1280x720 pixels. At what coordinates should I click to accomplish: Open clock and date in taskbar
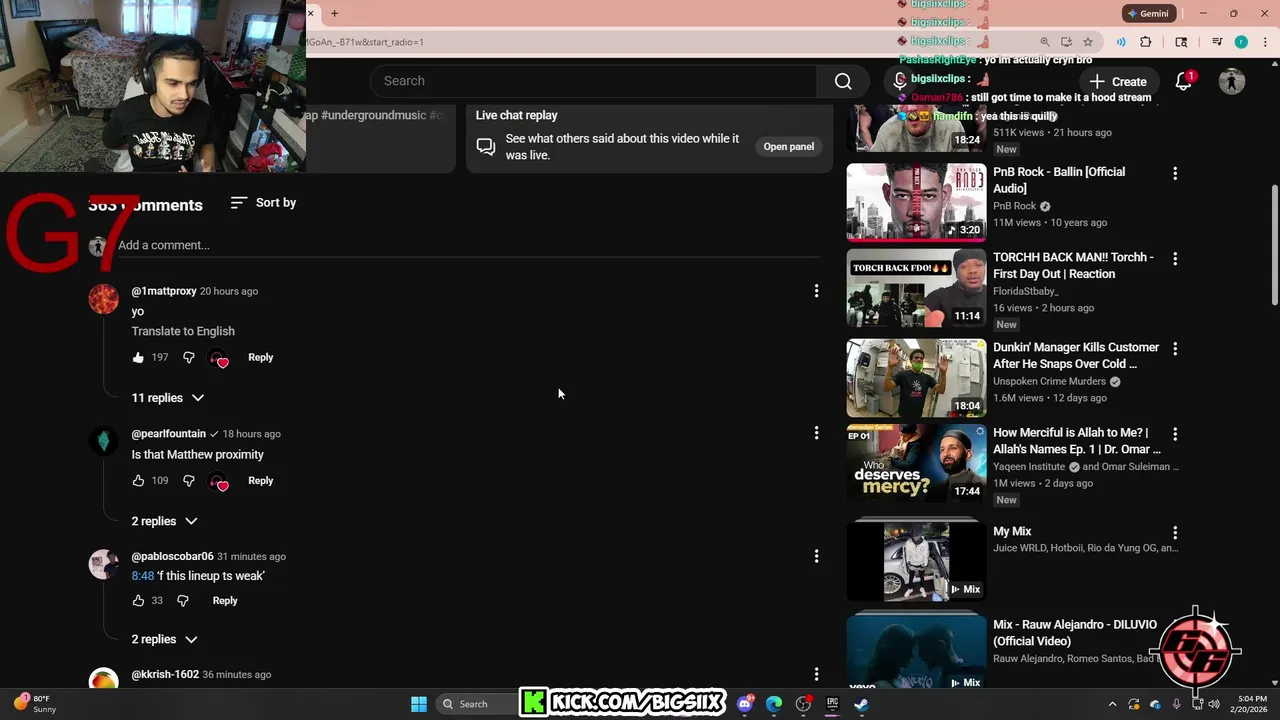pos(1250,704)
